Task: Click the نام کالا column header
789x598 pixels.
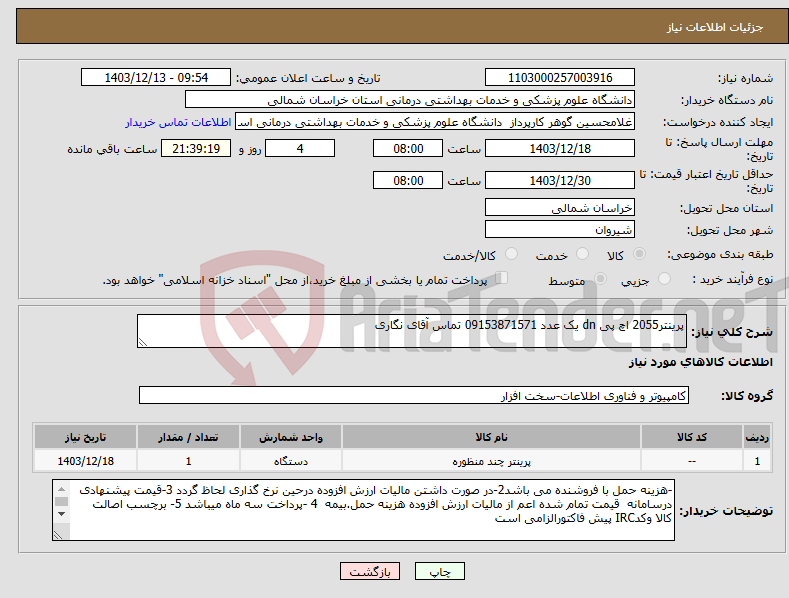Action: coord(491,437)
